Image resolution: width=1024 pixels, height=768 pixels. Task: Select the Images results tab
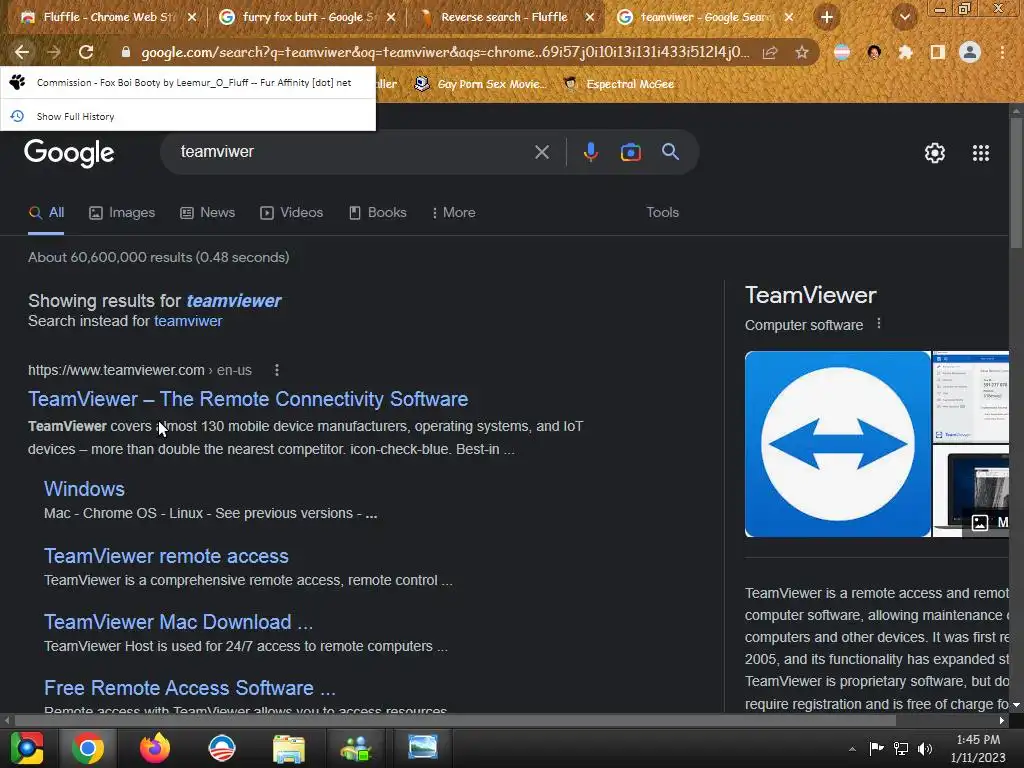click(122, 213)
